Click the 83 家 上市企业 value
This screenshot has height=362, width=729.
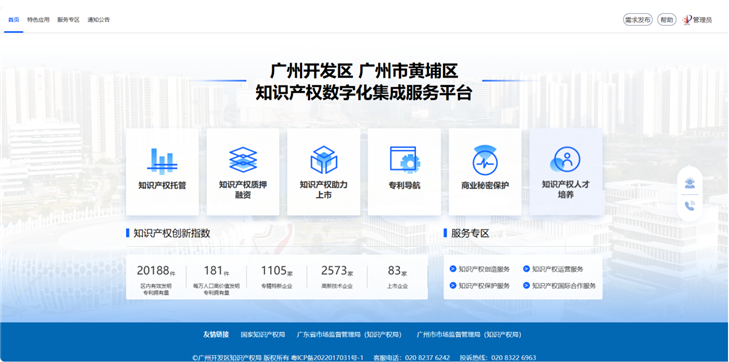398,271
